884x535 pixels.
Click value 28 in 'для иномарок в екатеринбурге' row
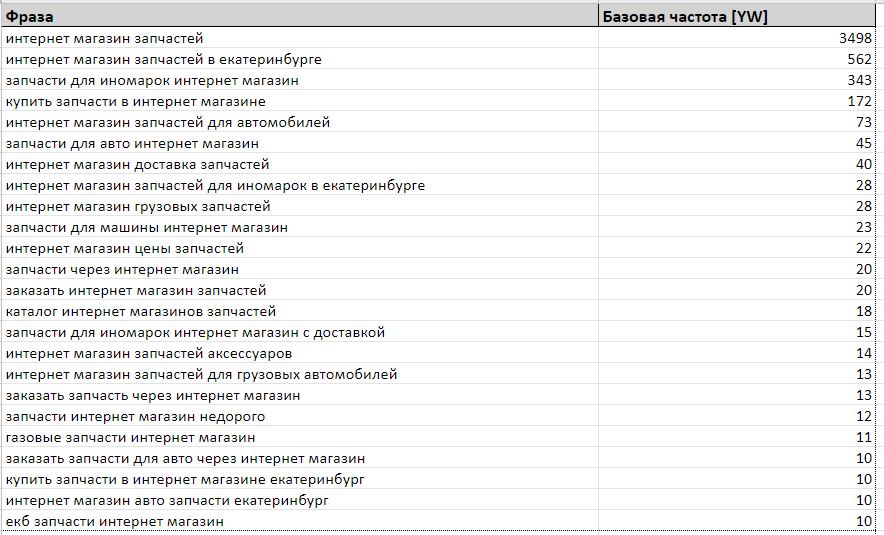click(864, 185)
